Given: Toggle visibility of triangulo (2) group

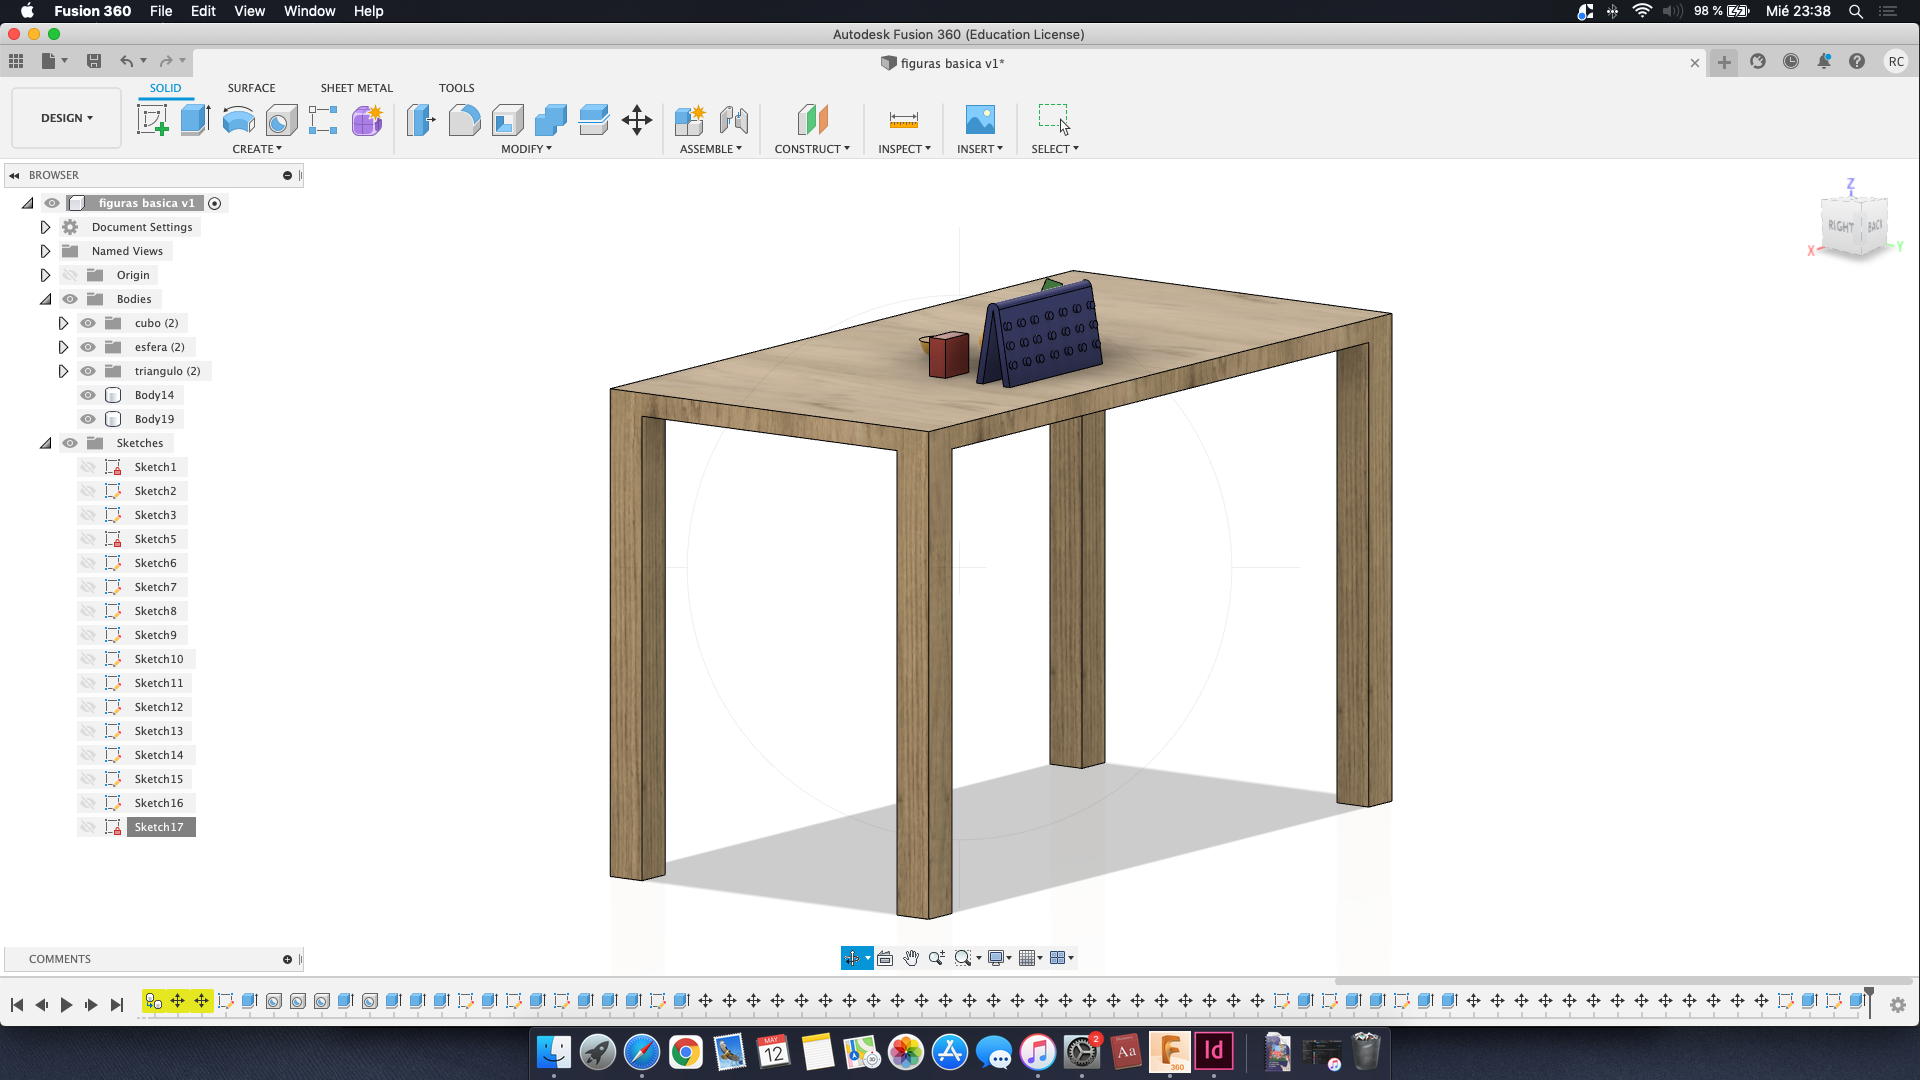Looking at the screenshot, I should (x=87, y=371).
